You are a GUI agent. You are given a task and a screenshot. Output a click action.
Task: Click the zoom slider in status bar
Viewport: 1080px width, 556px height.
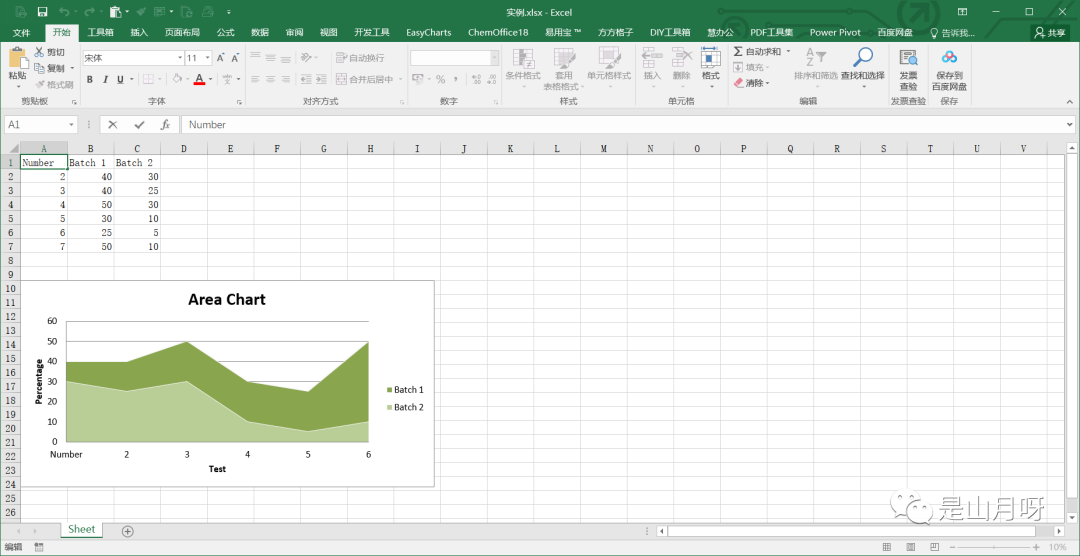[x=993, y=547]
